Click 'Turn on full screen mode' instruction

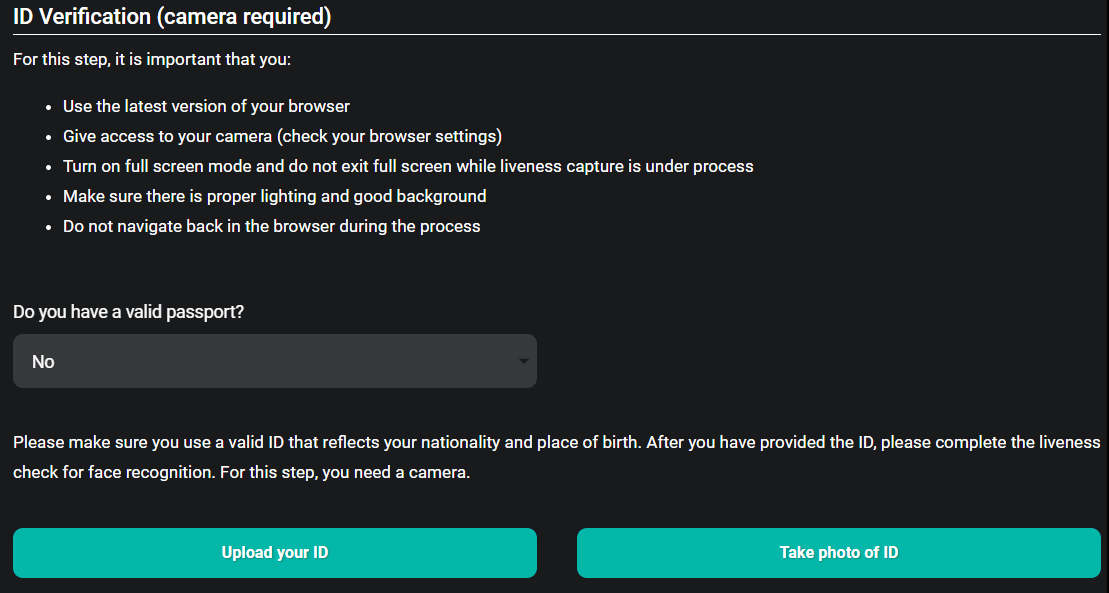tap(408, 166)
